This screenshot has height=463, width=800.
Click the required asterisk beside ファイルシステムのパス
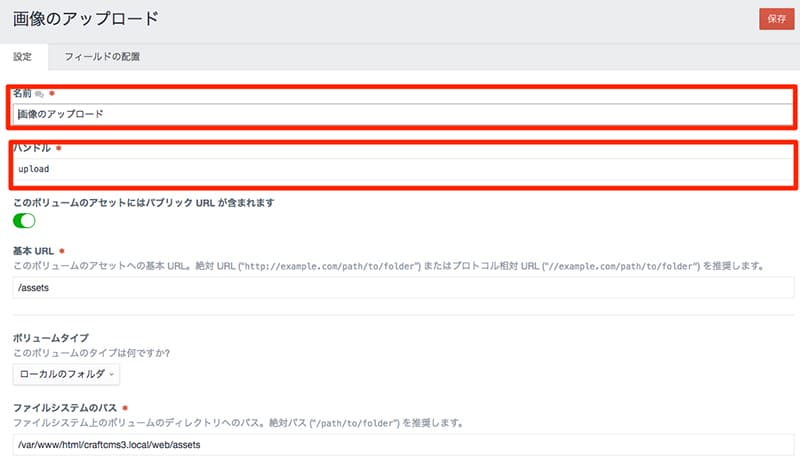pos(125,408)
